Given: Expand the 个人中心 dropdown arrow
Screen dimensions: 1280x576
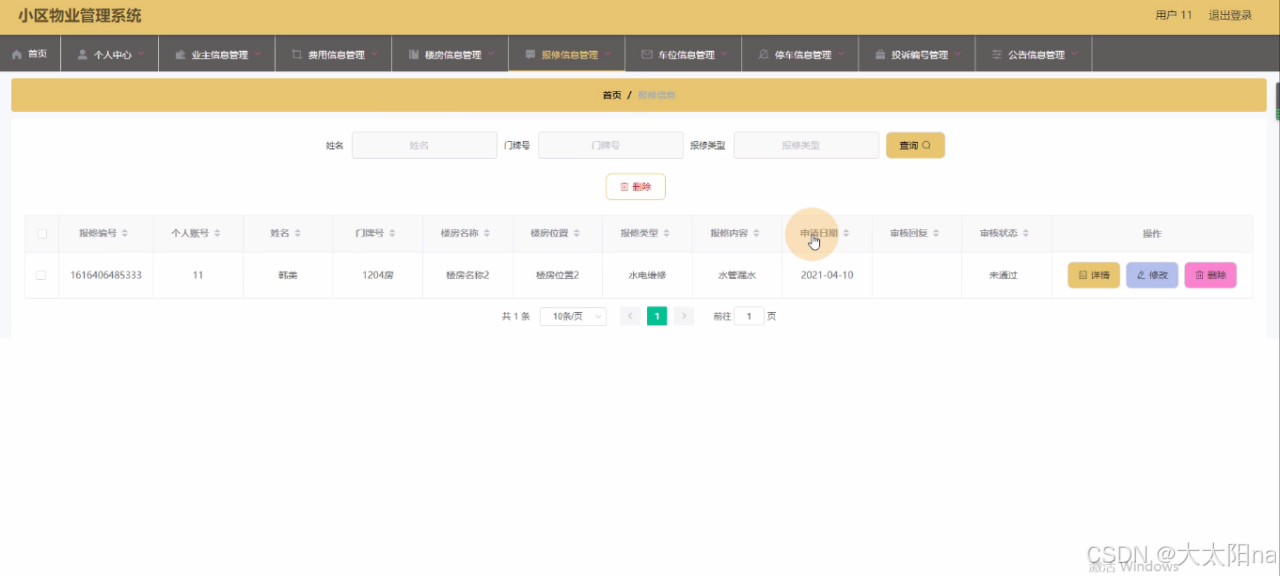Looking at the screenshot, I should pyautogui.click(x=141, y=54).
